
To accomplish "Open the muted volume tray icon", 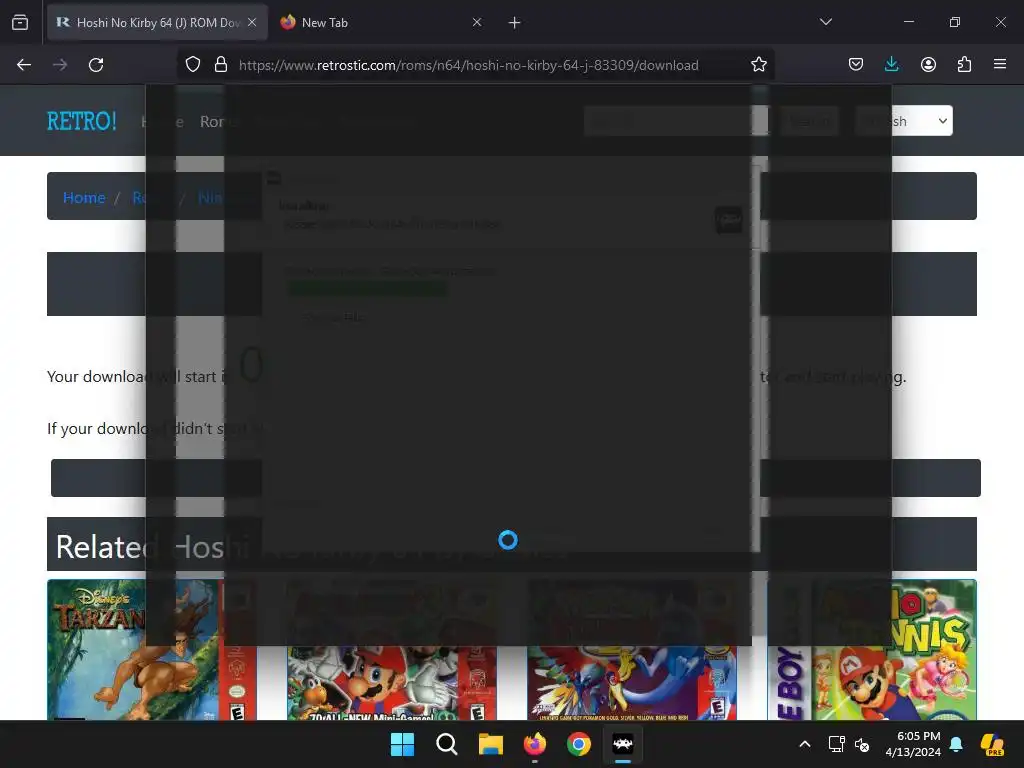I will 862,744.
